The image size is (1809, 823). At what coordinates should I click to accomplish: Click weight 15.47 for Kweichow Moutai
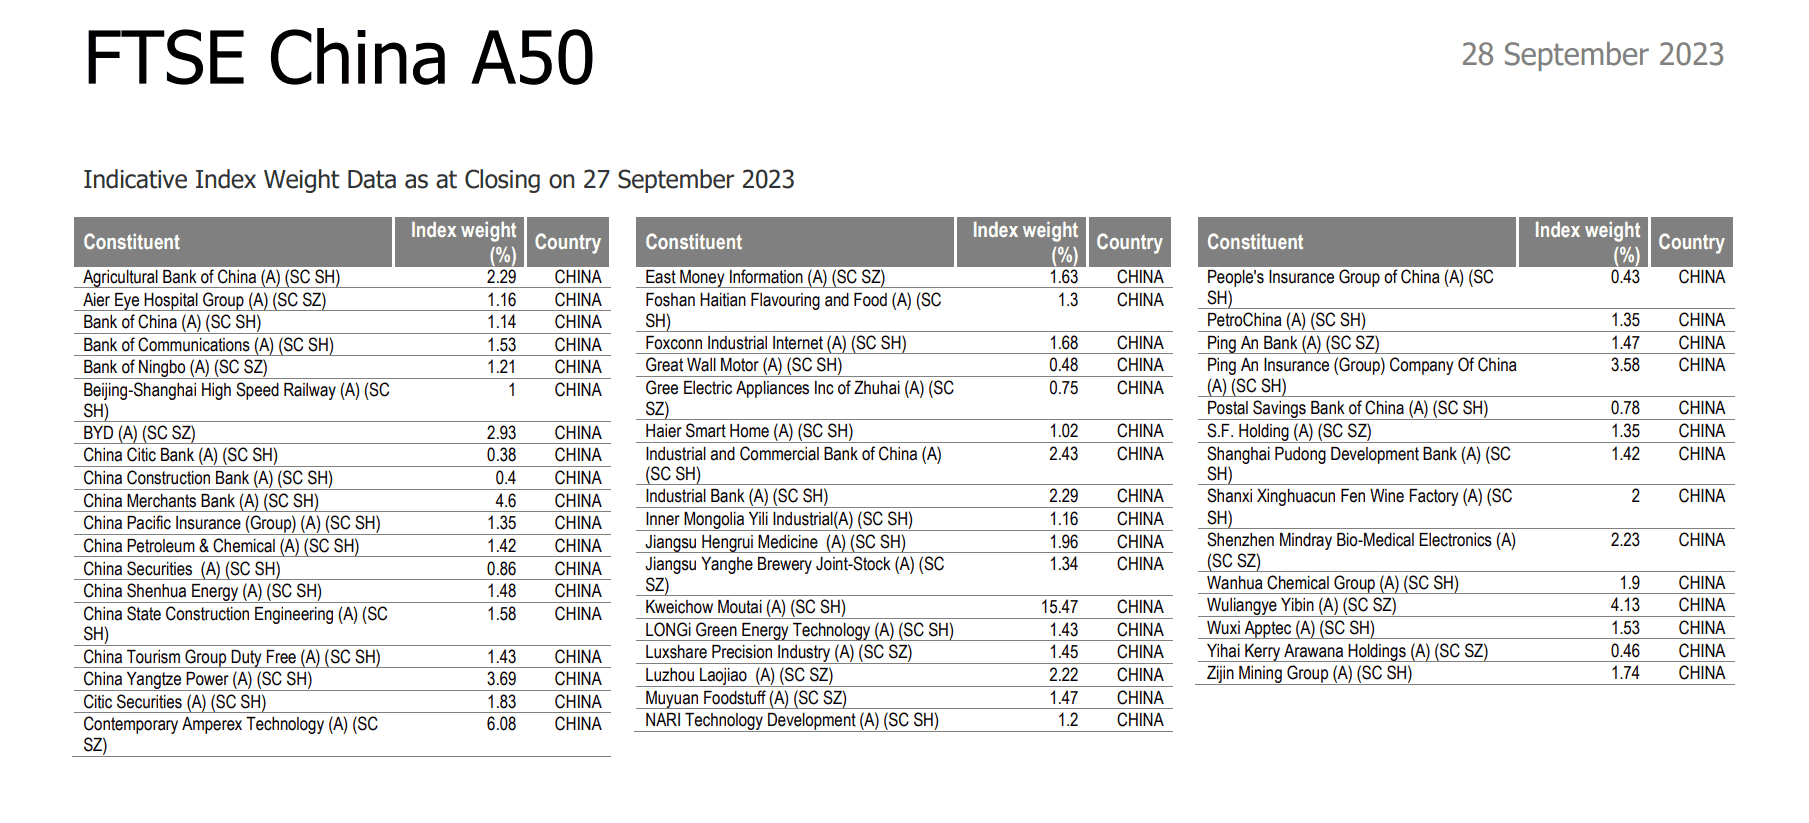coord(1060,607)
